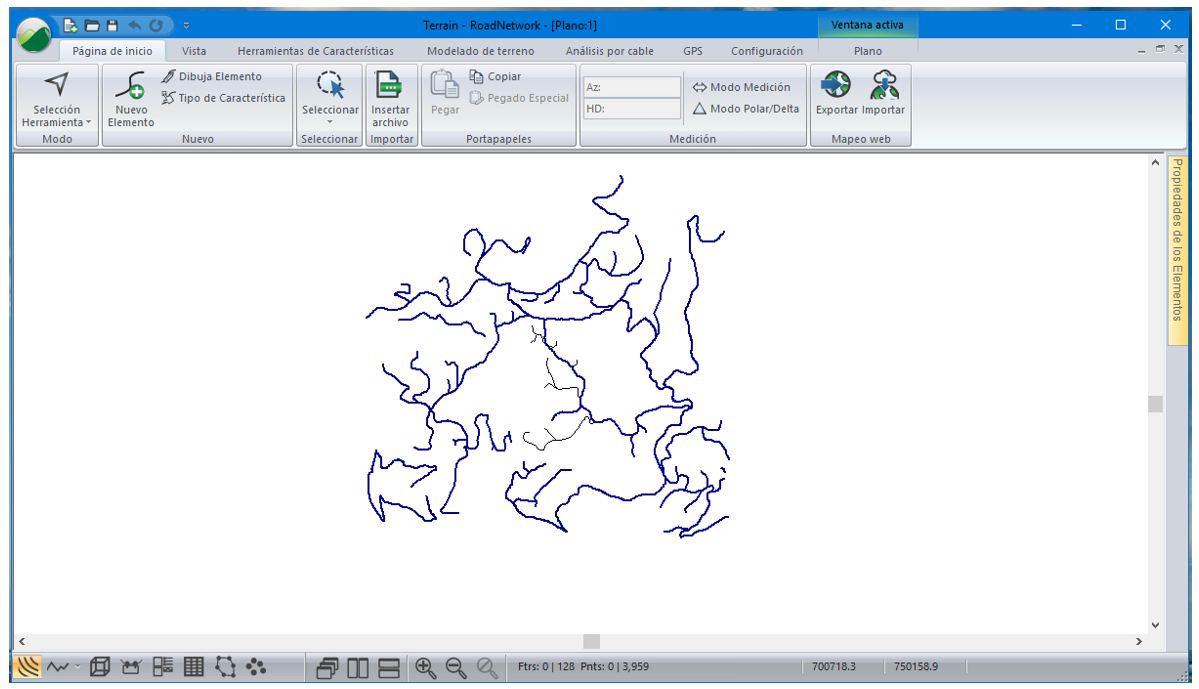Click Tipo de Característica button

(x=223, y=98)
